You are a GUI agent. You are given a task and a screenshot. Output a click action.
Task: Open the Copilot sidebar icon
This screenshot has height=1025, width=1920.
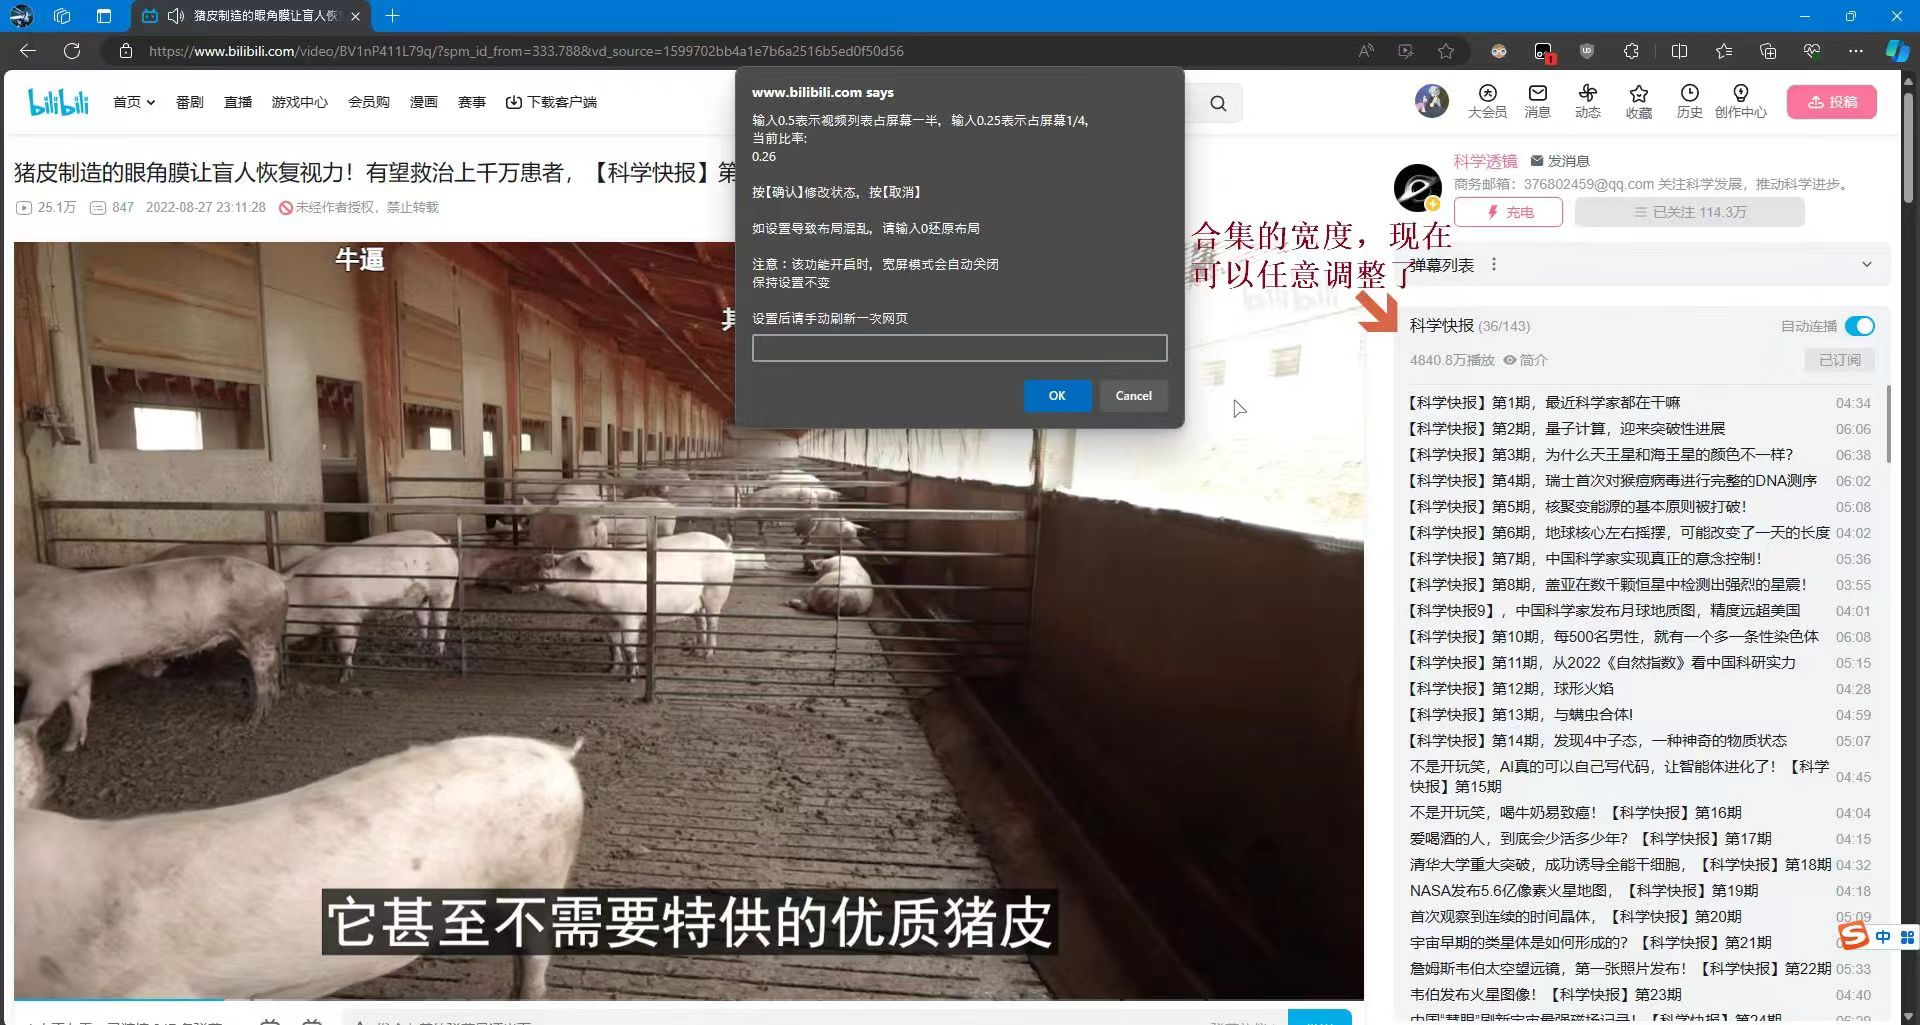(x=1897, y=51)
